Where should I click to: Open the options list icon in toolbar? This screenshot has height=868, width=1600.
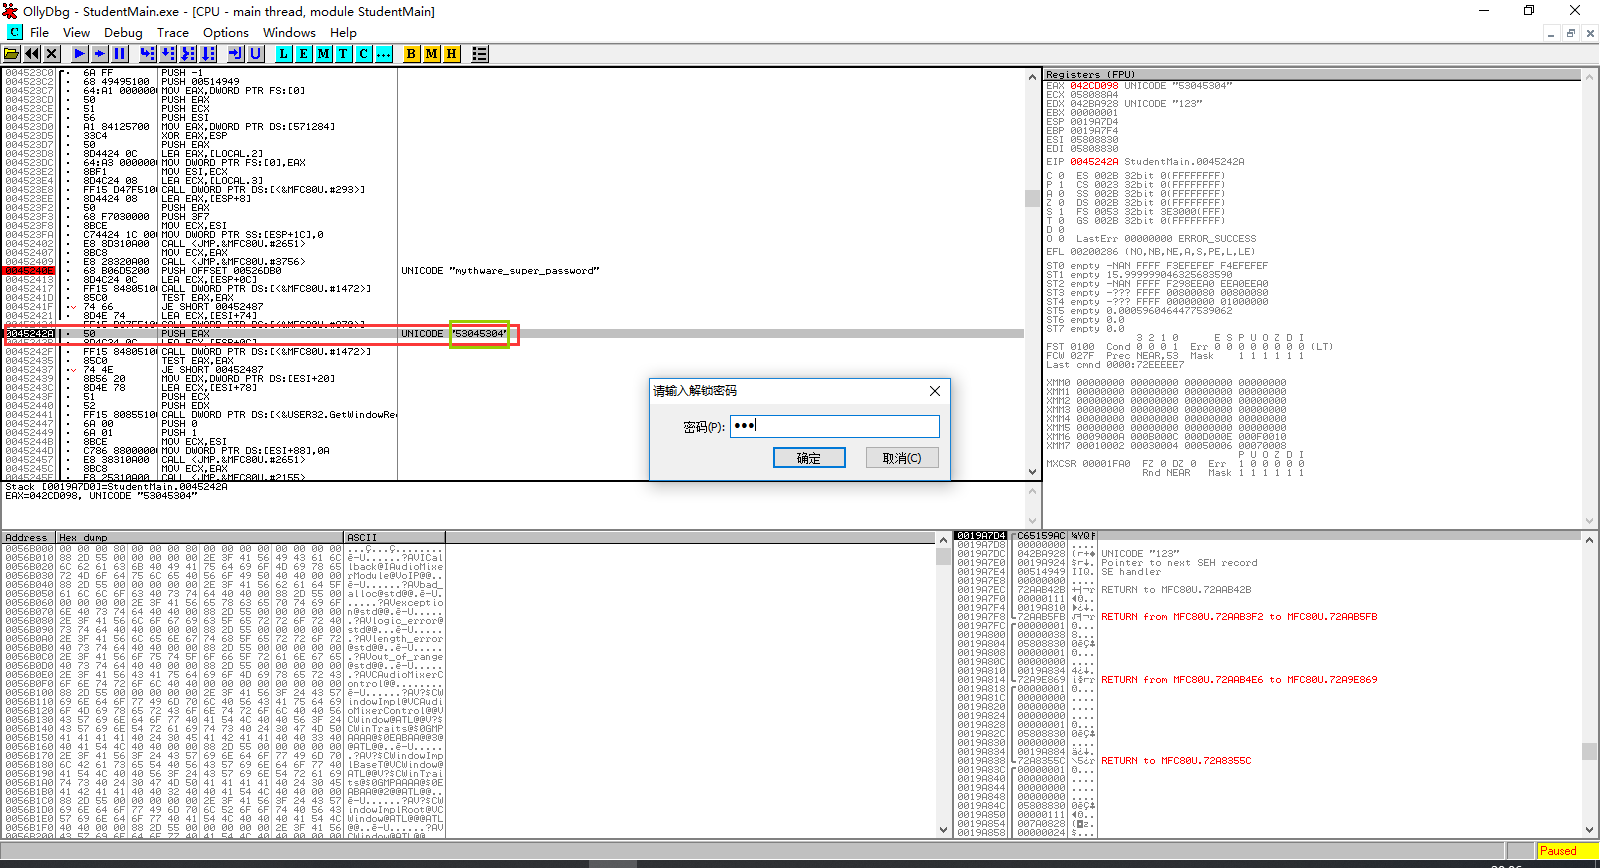coord(480,54)
